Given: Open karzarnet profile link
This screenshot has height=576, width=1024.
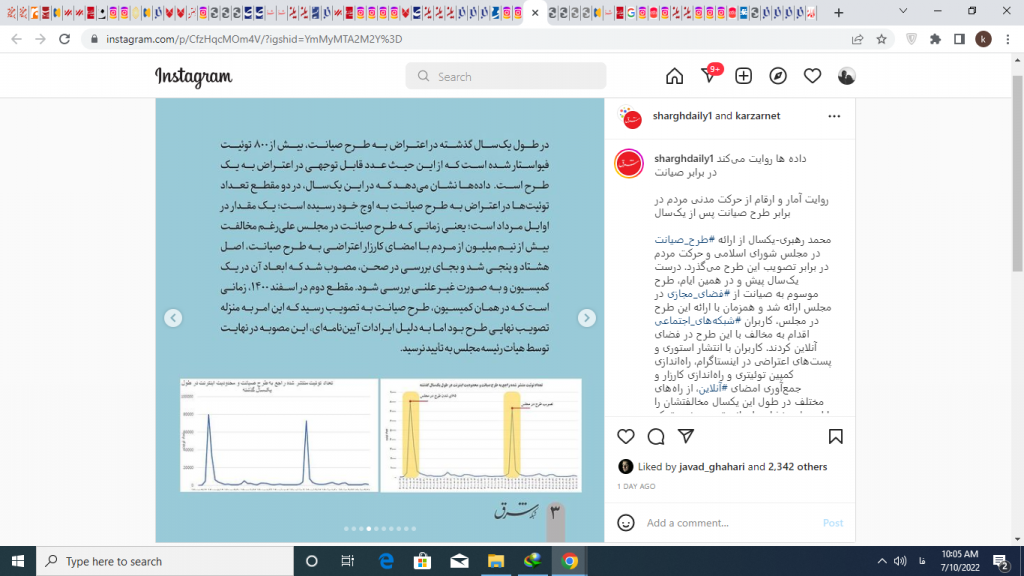Looking at the screenshot, I should pos(756,116).
